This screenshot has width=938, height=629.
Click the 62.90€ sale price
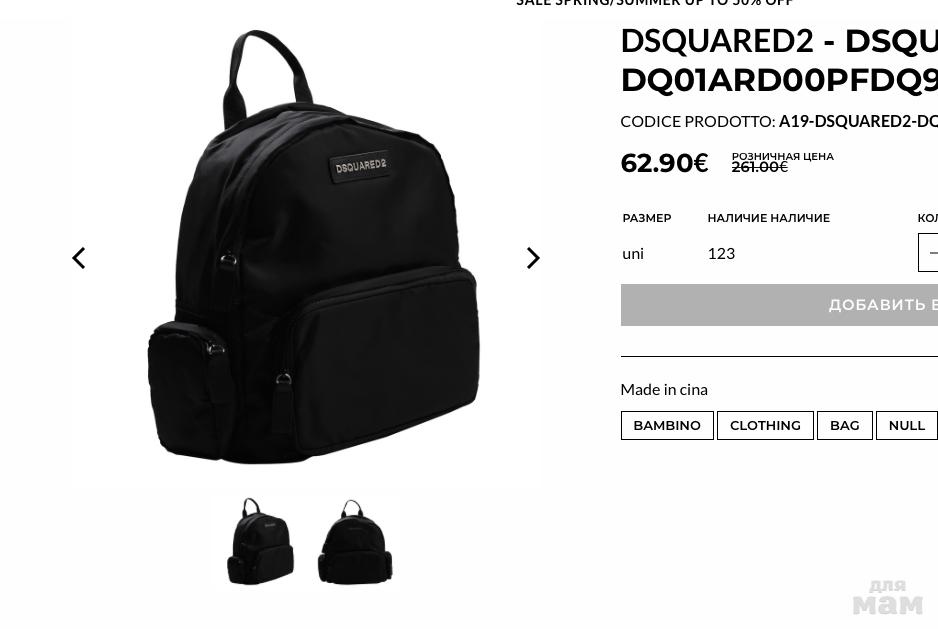tap(664, 163)
